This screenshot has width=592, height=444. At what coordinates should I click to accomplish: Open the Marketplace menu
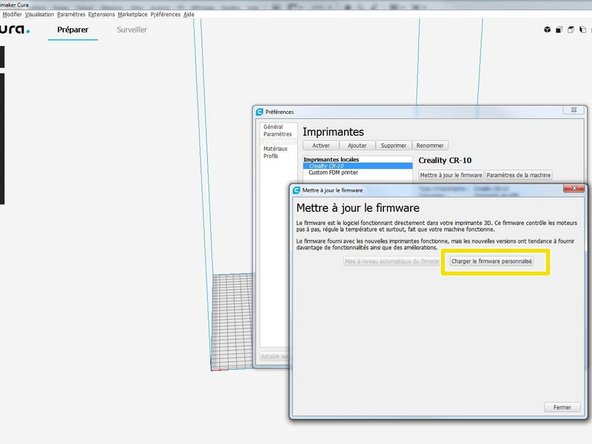(x=133, y=14)
